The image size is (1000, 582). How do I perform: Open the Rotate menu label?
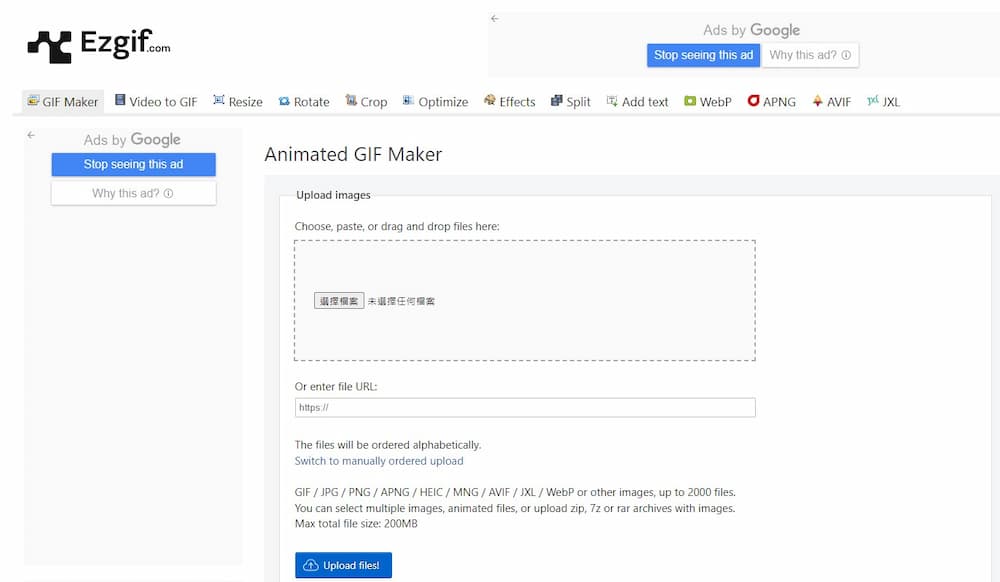click(311, 102)
